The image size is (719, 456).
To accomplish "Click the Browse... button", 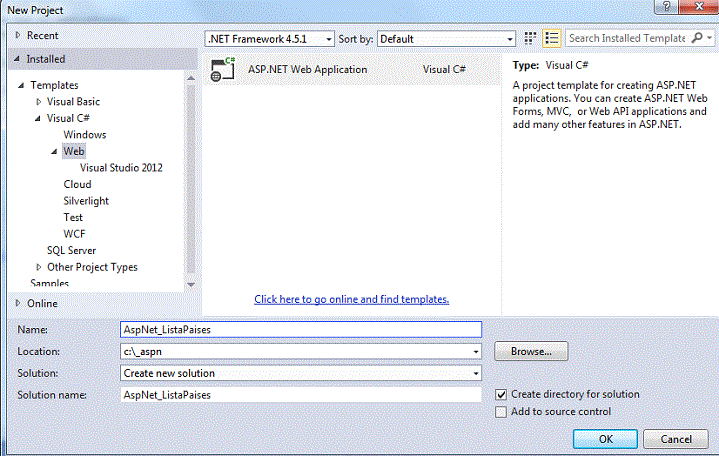I will point(531,351).
